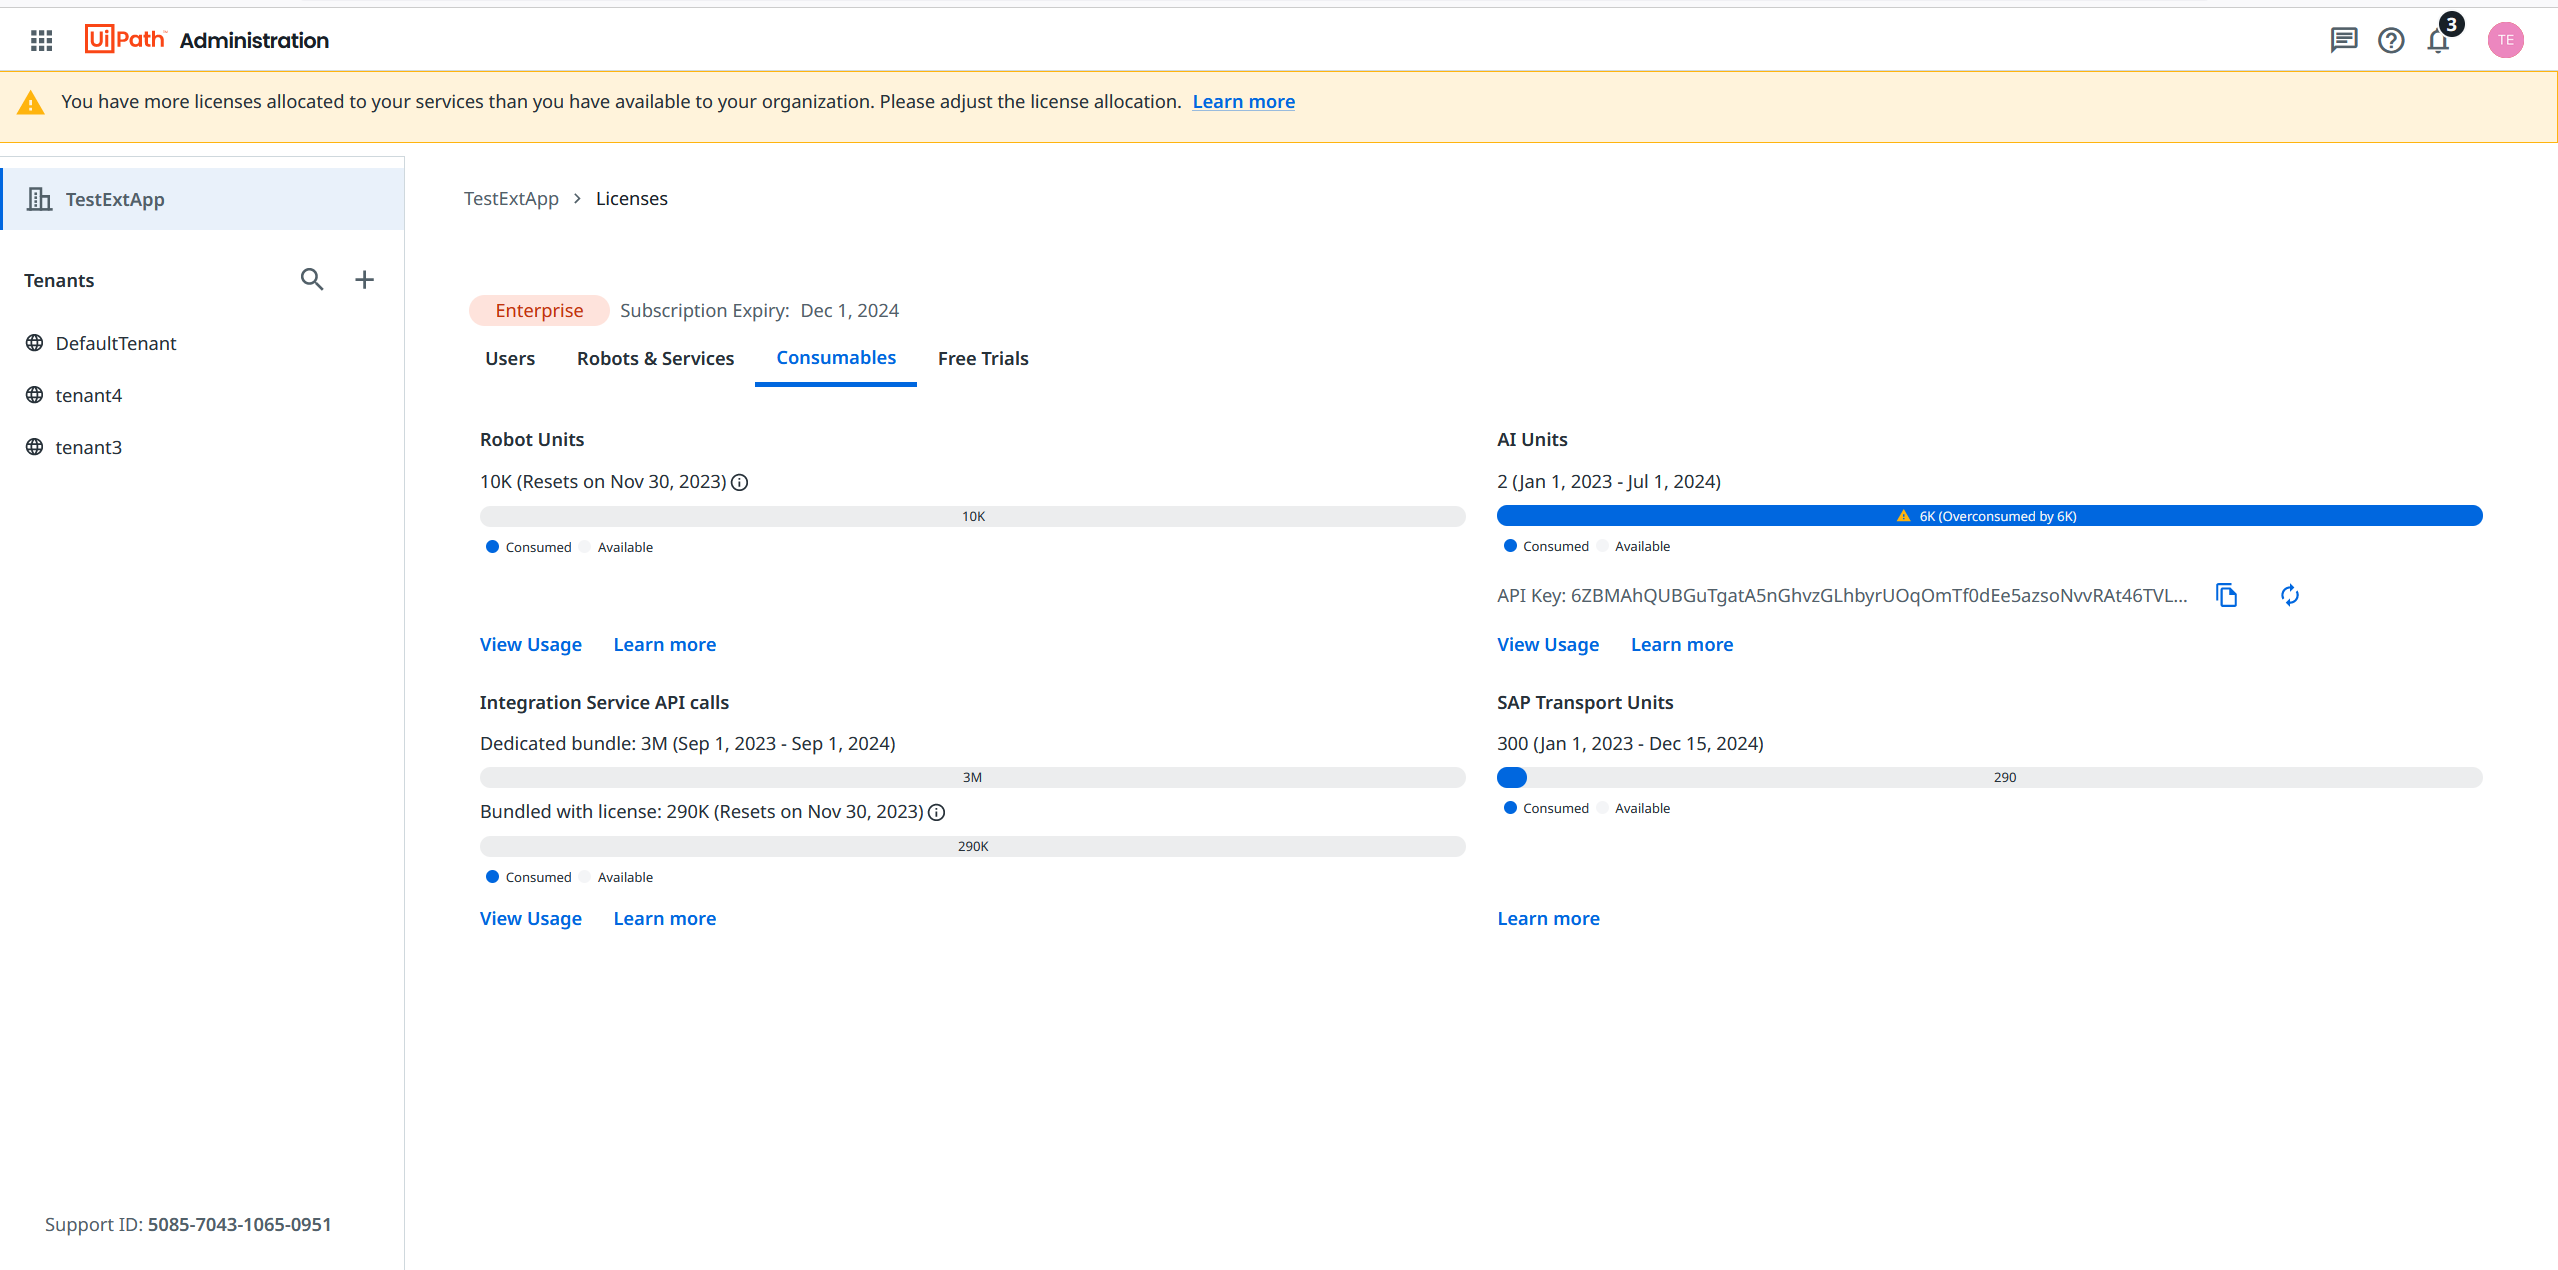Click the globe icon next to DefaultTenant

point(34,343)
